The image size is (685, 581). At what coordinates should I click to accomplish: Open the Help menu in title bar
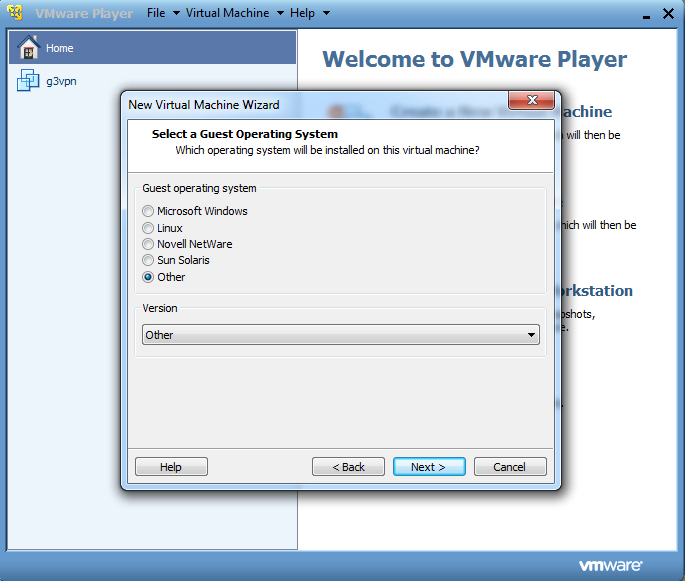pyautogui.click(x=309, y=13)
